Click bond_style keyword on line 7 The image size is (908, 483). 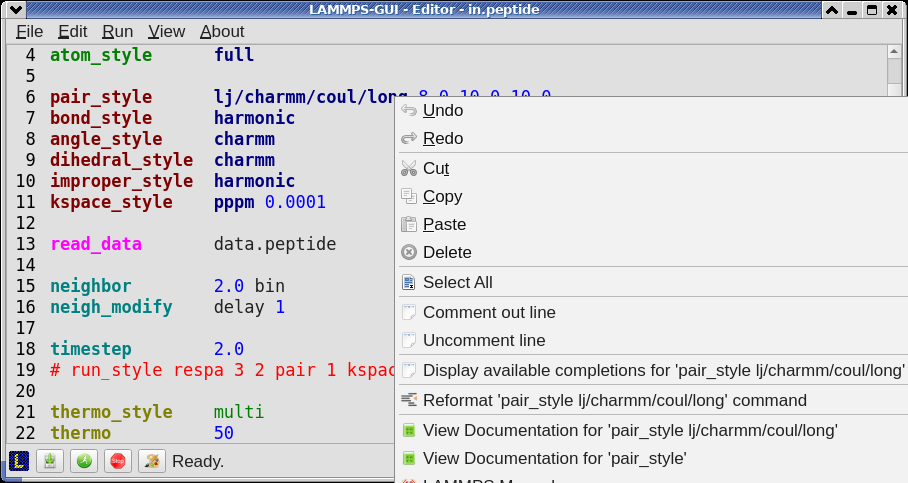(x=101, y=118)
